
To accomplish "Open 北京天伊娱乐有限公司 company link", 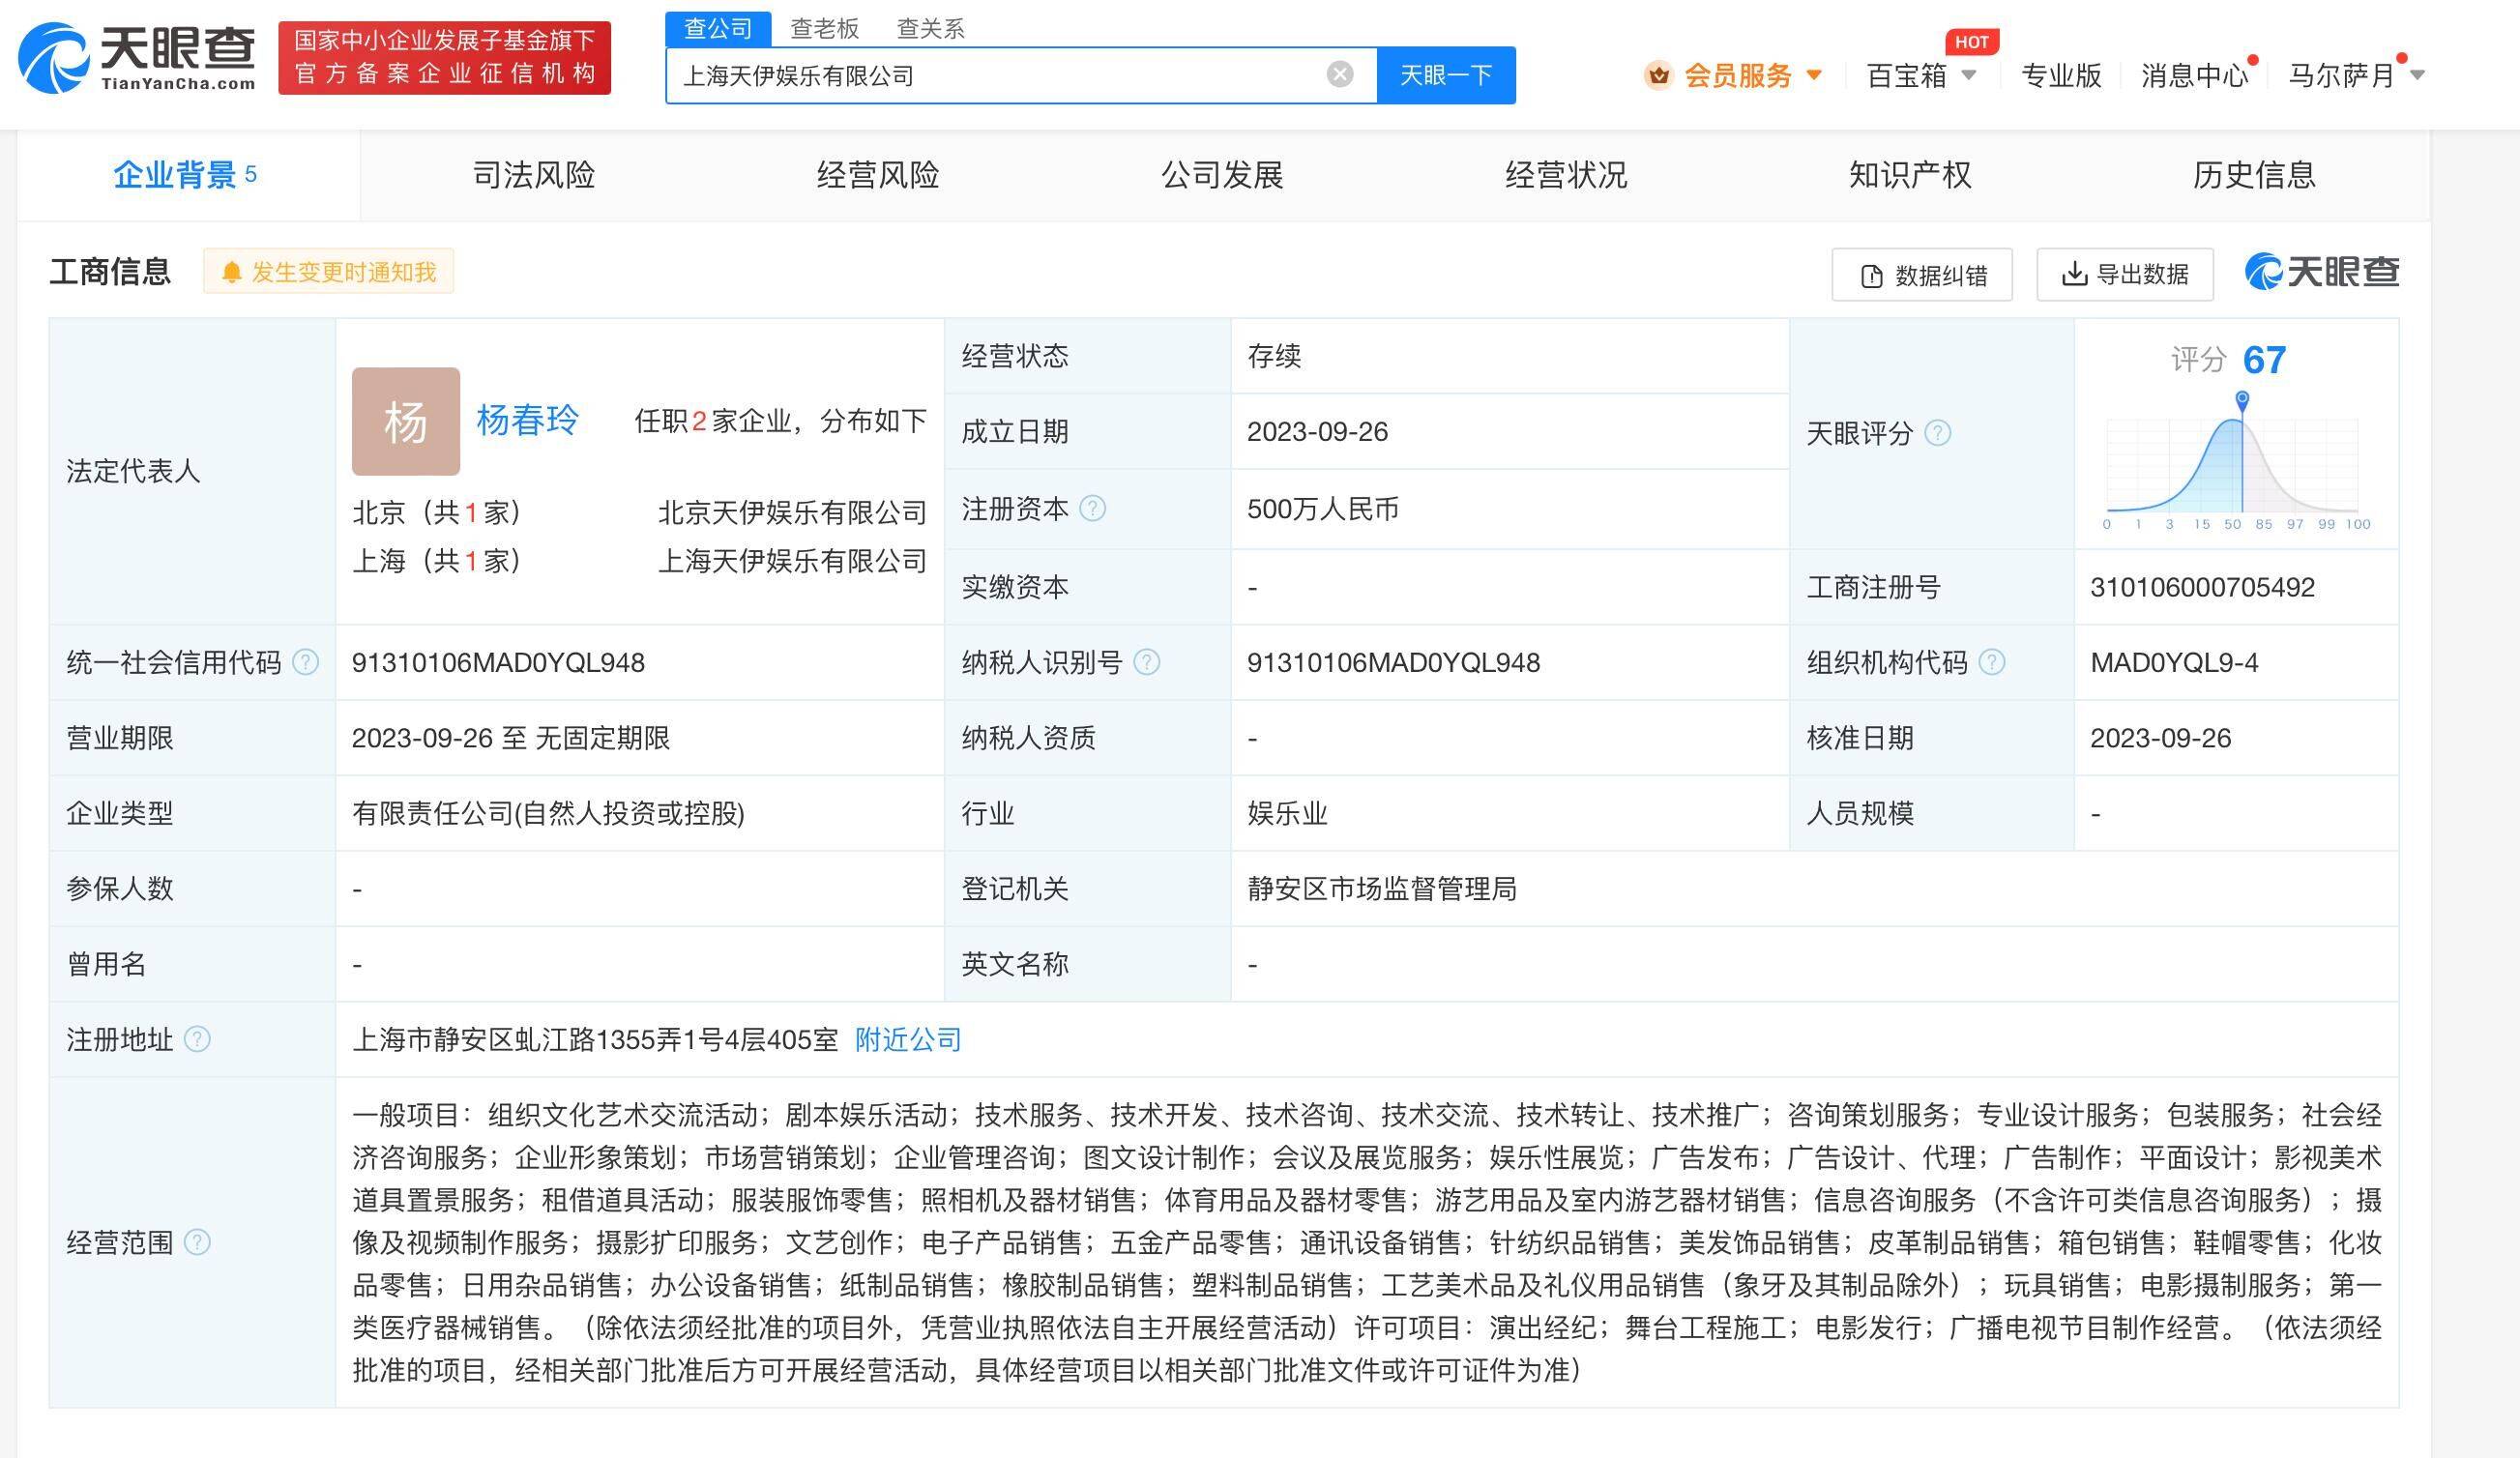I will (792, 512).
